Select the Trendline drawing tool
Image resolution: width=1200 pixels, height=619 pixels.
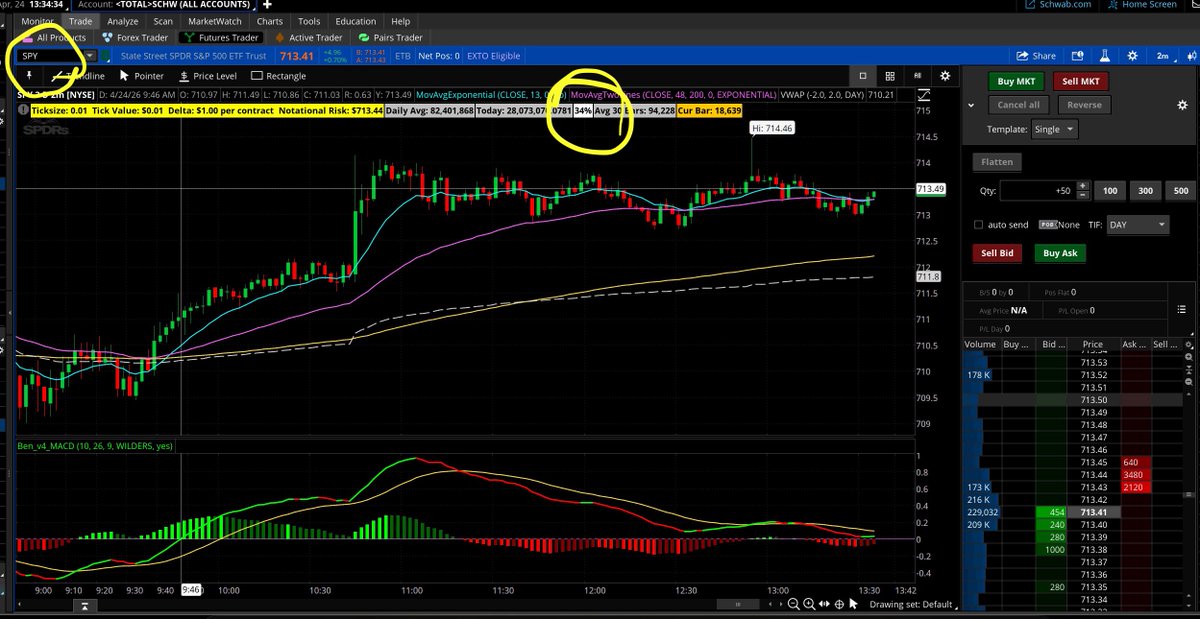click(80, 76)
